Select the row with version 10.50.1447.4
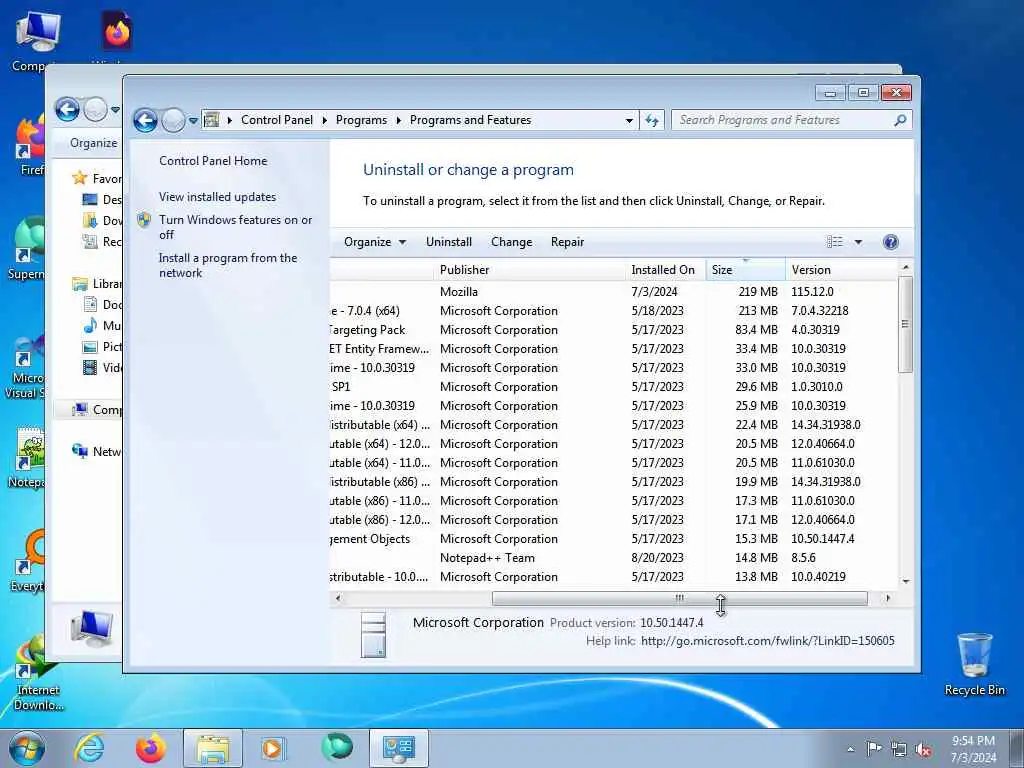 614,539
